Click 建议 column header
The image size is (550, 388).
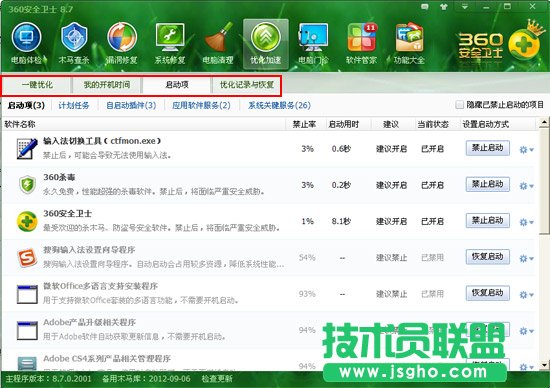391,125
